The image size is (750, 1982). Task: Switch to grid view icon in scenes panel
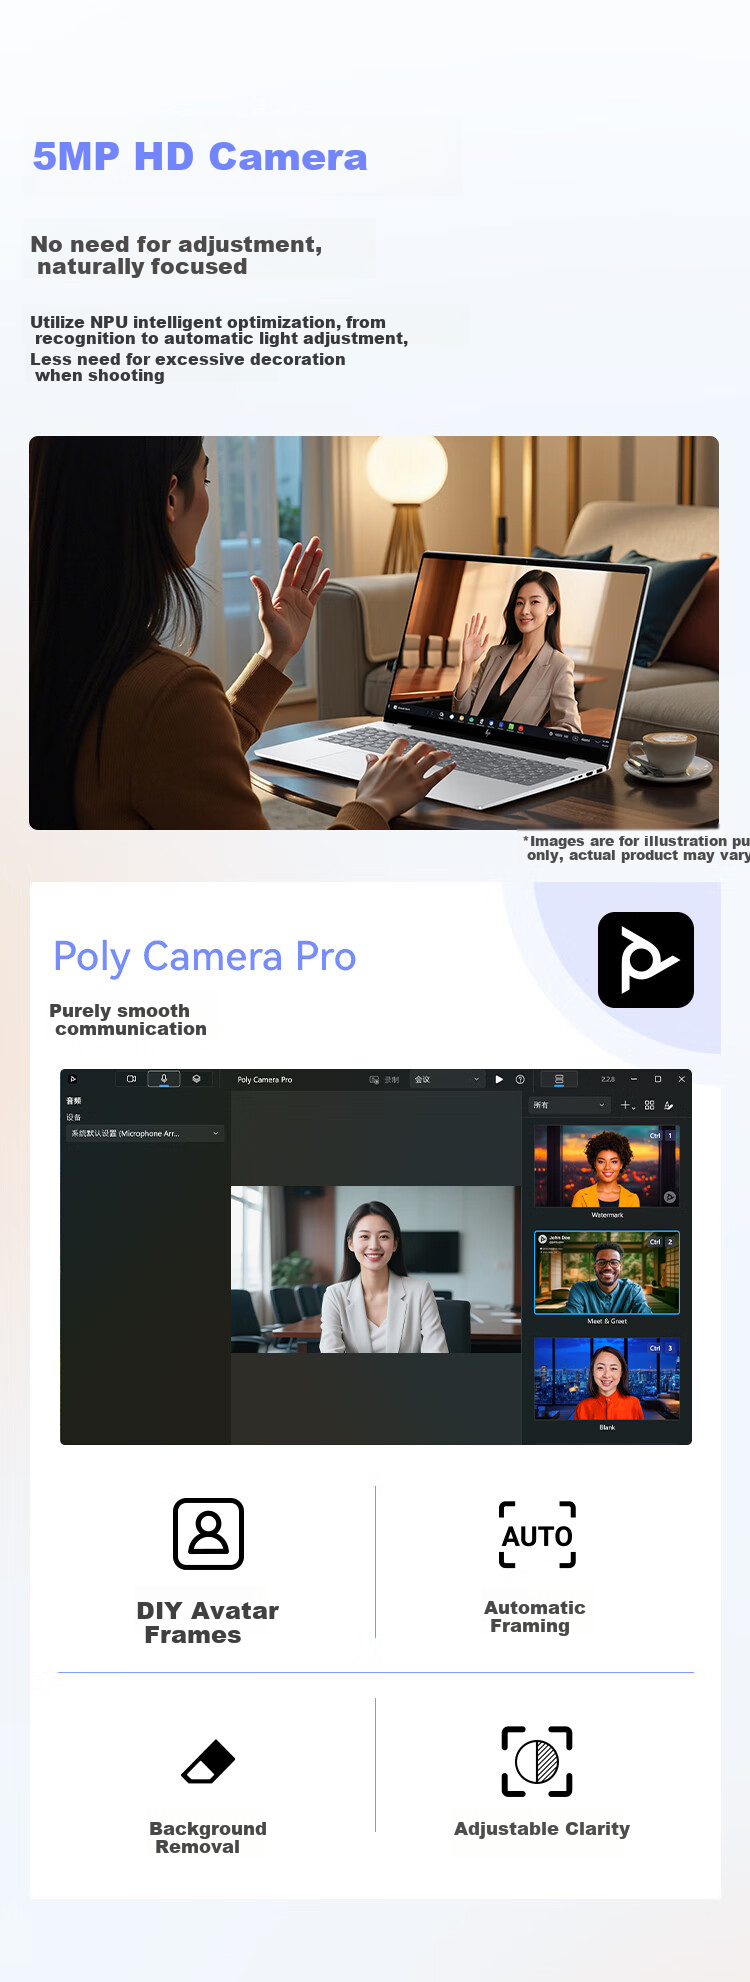coord(649,1105)
